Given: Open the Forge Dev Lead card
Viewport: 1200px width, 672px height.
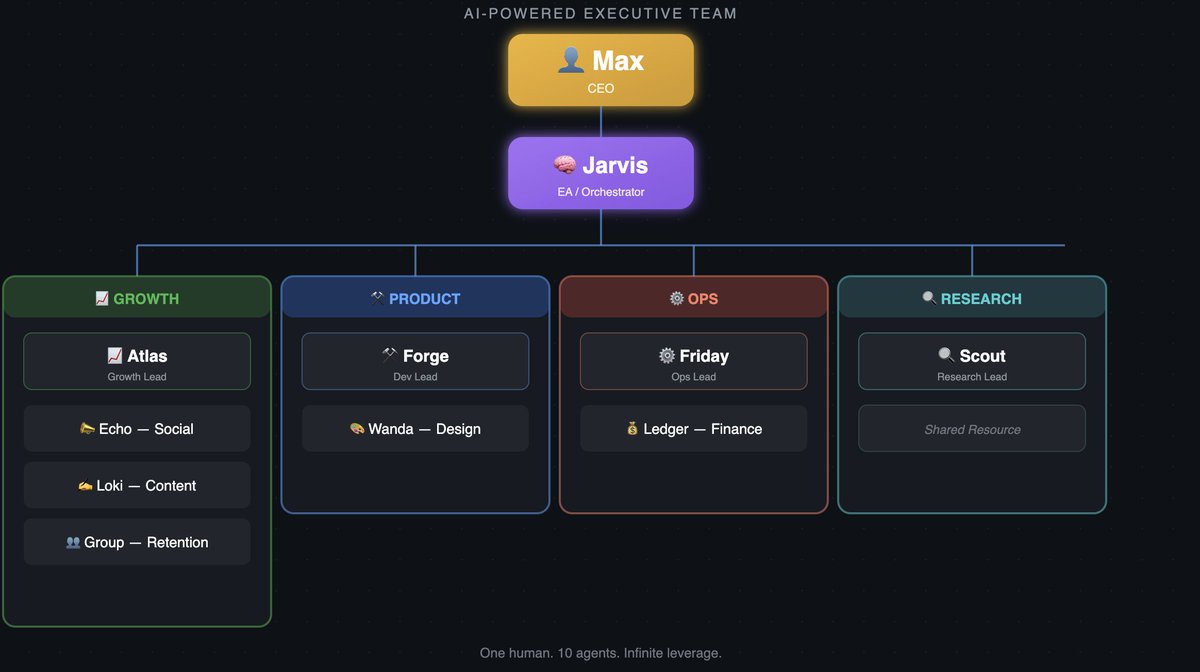Looking at the screenshot, I should (415, 361).
